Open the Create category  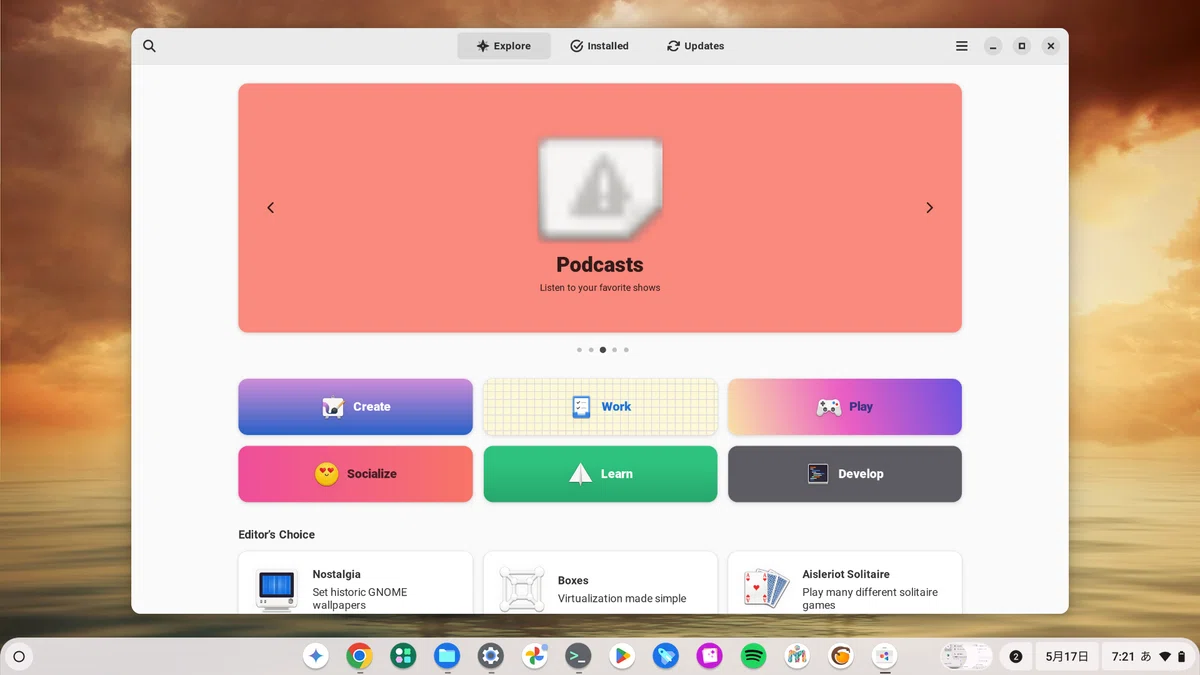click(x=355, y=407)
